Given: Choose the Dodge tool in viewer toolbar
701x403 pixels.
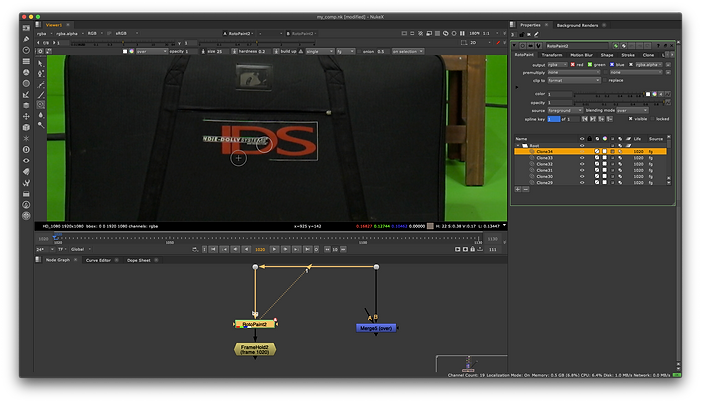Looking at the screenshot, I should click(41, 125).
